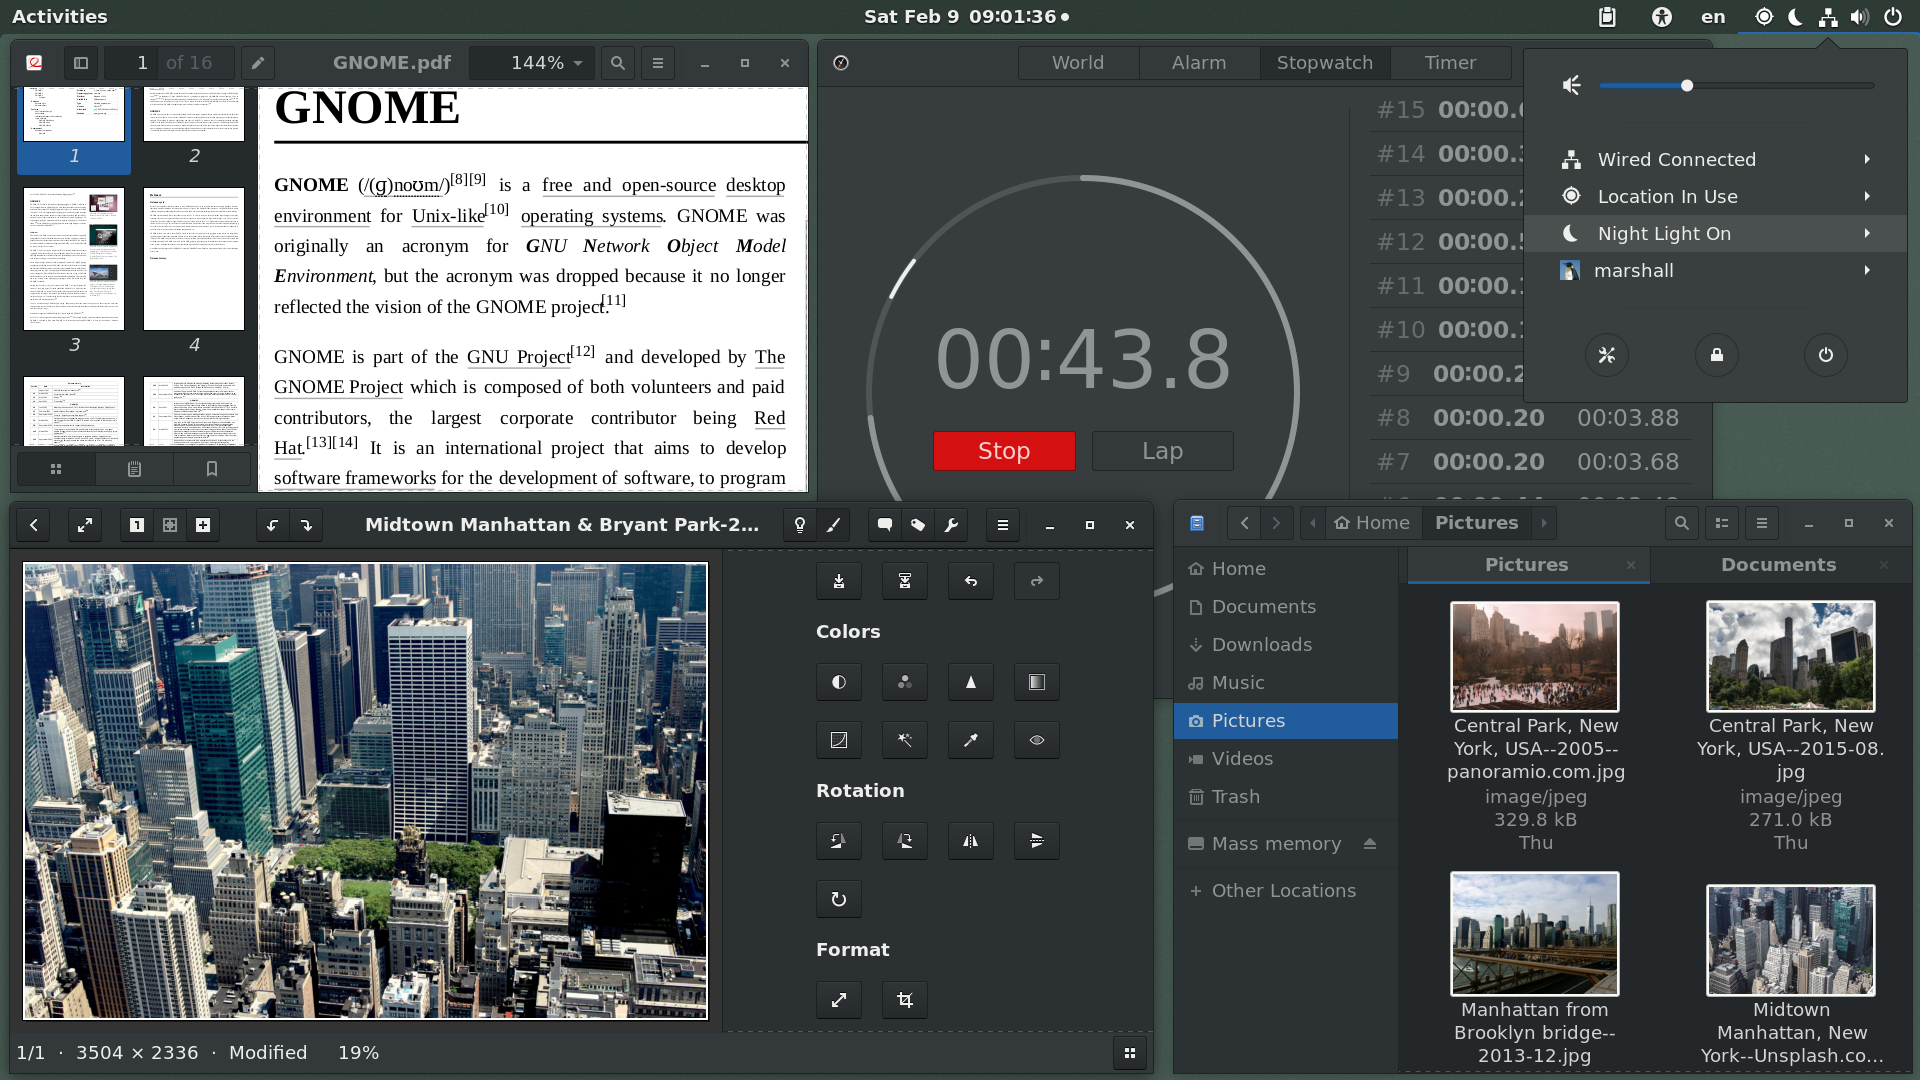Select the color picker tool in image editor
The image size is (1920, 1080).
(x=971, y=738)
